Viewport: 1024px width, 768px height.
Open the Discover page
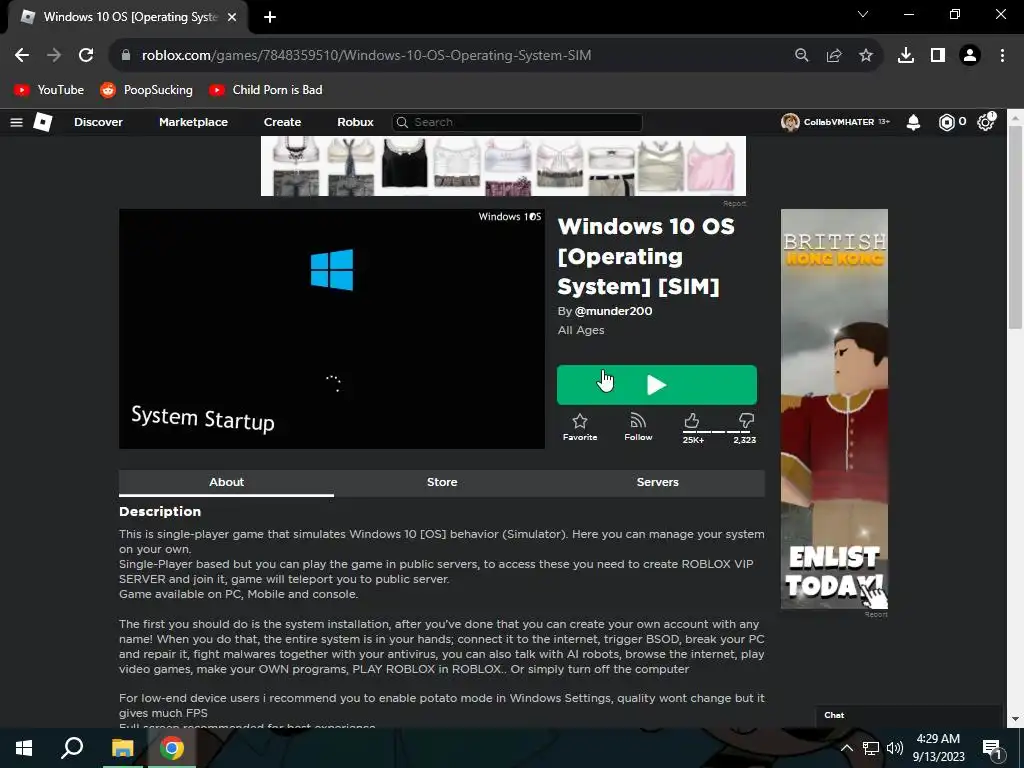[x=98, y=122]
